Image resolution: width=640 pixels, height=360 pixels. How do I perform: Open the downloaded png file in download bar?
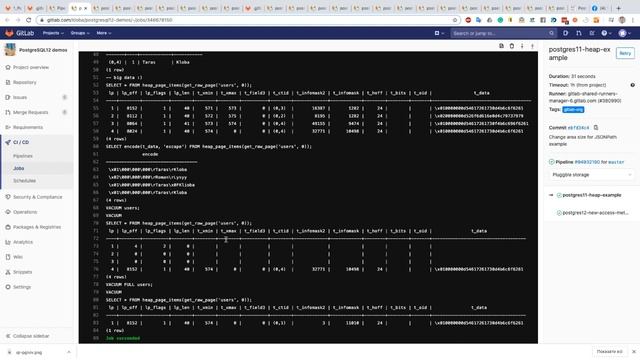pos(29,352)
